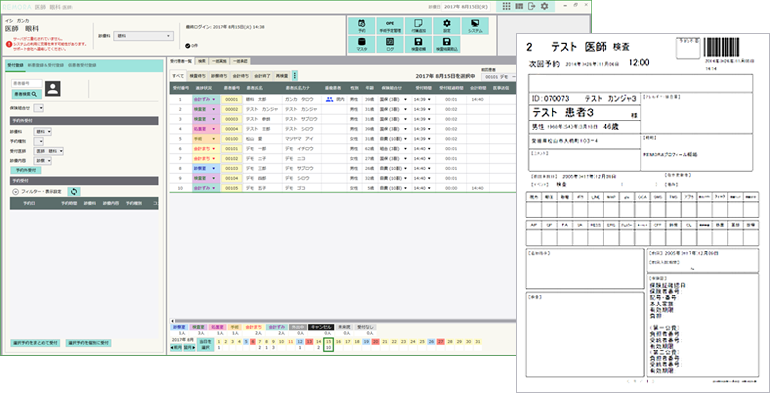Click 患者氏名カナ column header
This screenshot has height=393, width=770.
pyautogui.click(x=298, y=88)
